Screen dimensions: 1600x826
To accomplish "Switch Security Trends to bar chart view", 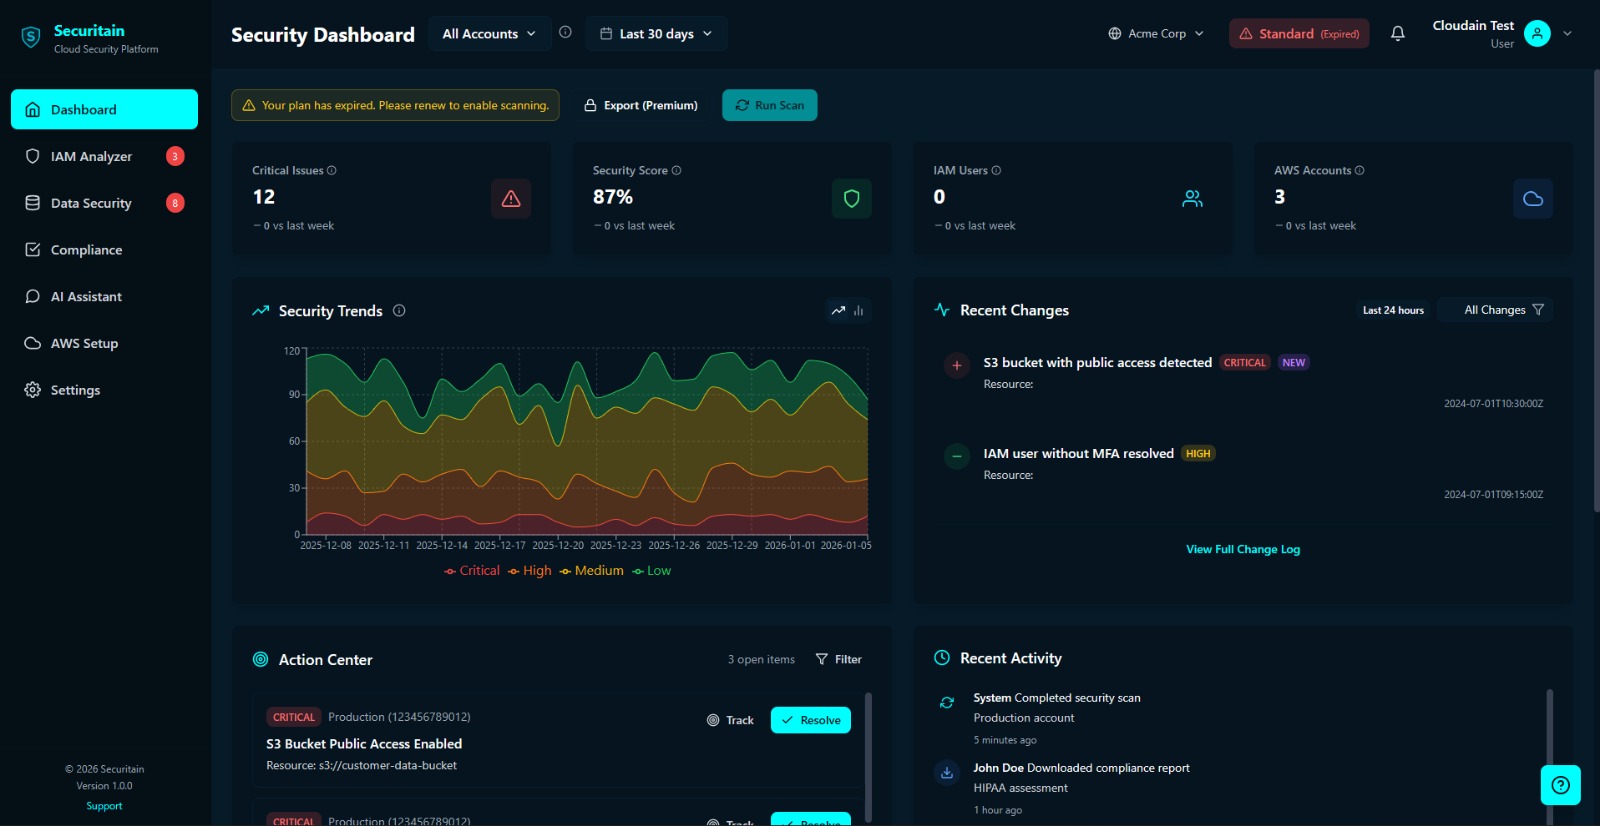I will (x=858, y=310).
